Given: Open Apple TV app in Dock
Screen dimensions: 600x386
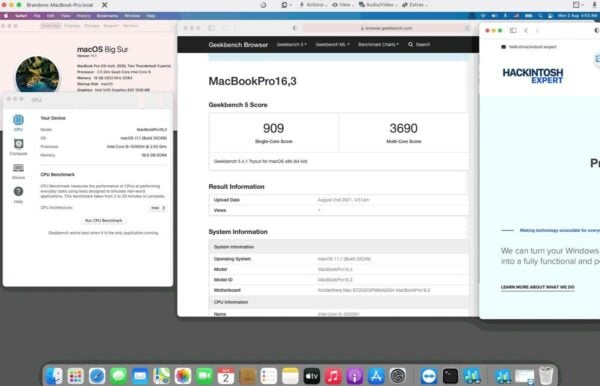Looking at the screenshot, I should (x=312, y=376).
